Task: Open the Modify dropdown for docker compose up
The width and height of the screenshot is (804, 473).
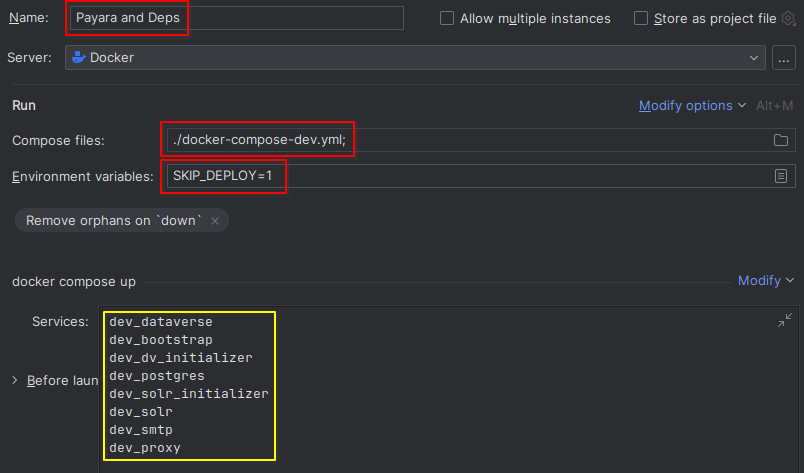Action: coord(765,281)
